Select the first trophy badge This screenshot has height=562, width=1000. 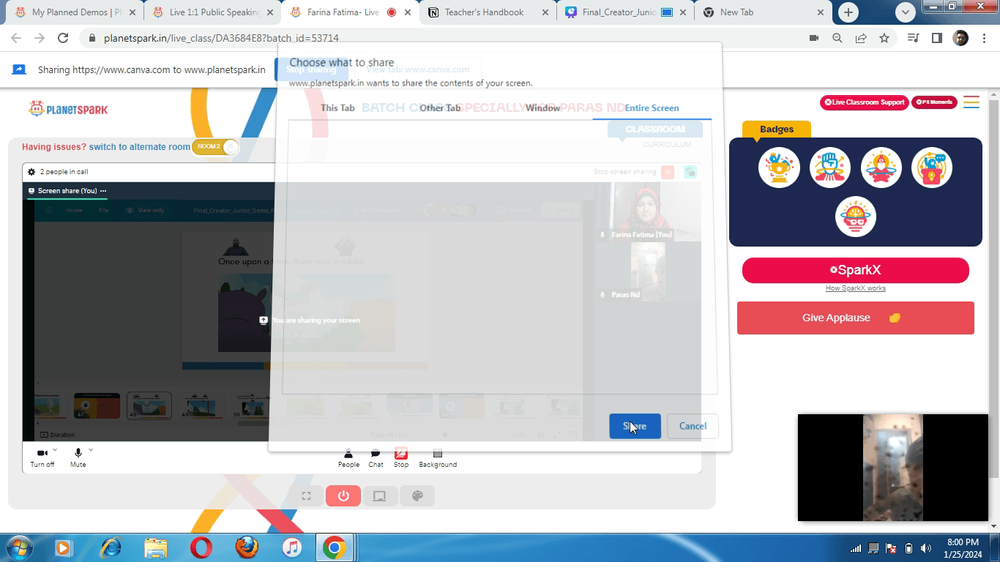779,168
